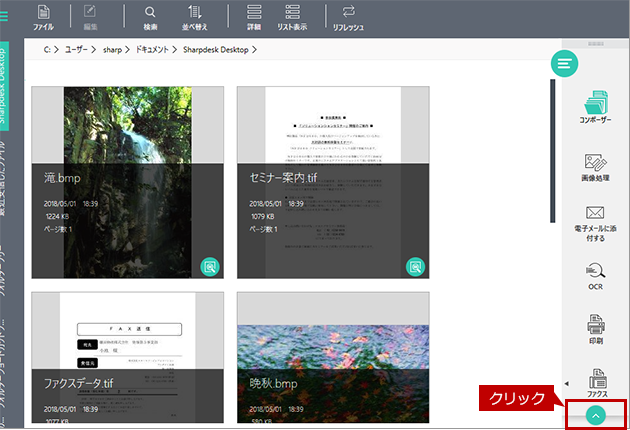Click the vertical scrollbar of the file list
Image resolution: width=630 pixels, height=430 pixels.
(552, 151)
